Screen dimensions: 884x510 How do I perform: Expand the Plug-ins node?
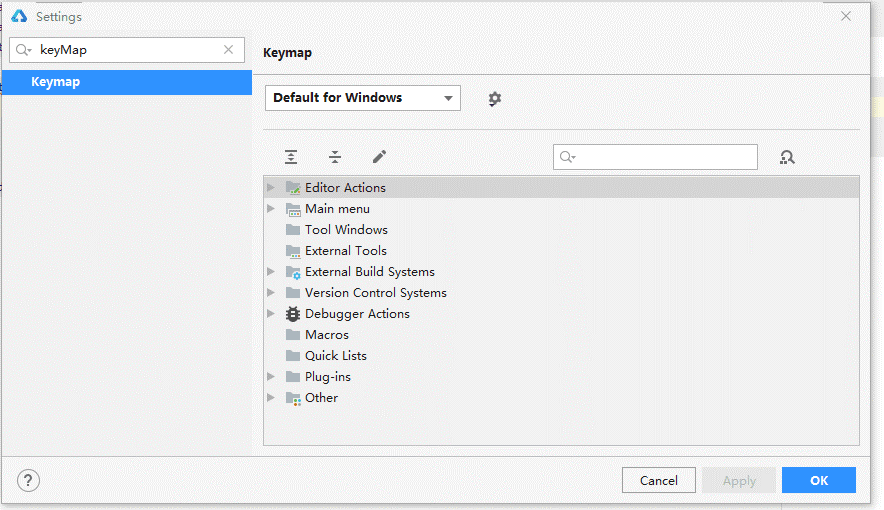(271, 376)
